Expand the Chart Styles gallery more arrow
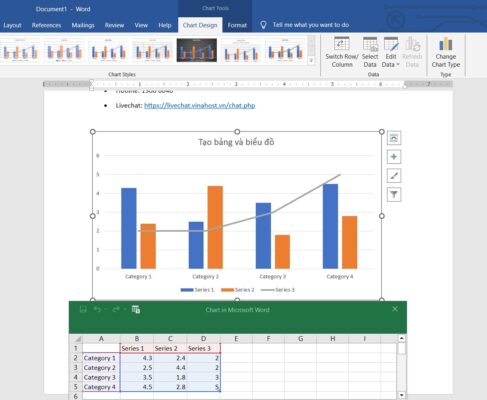The width and height of the screenshot is (487, 400). (311, 60)
